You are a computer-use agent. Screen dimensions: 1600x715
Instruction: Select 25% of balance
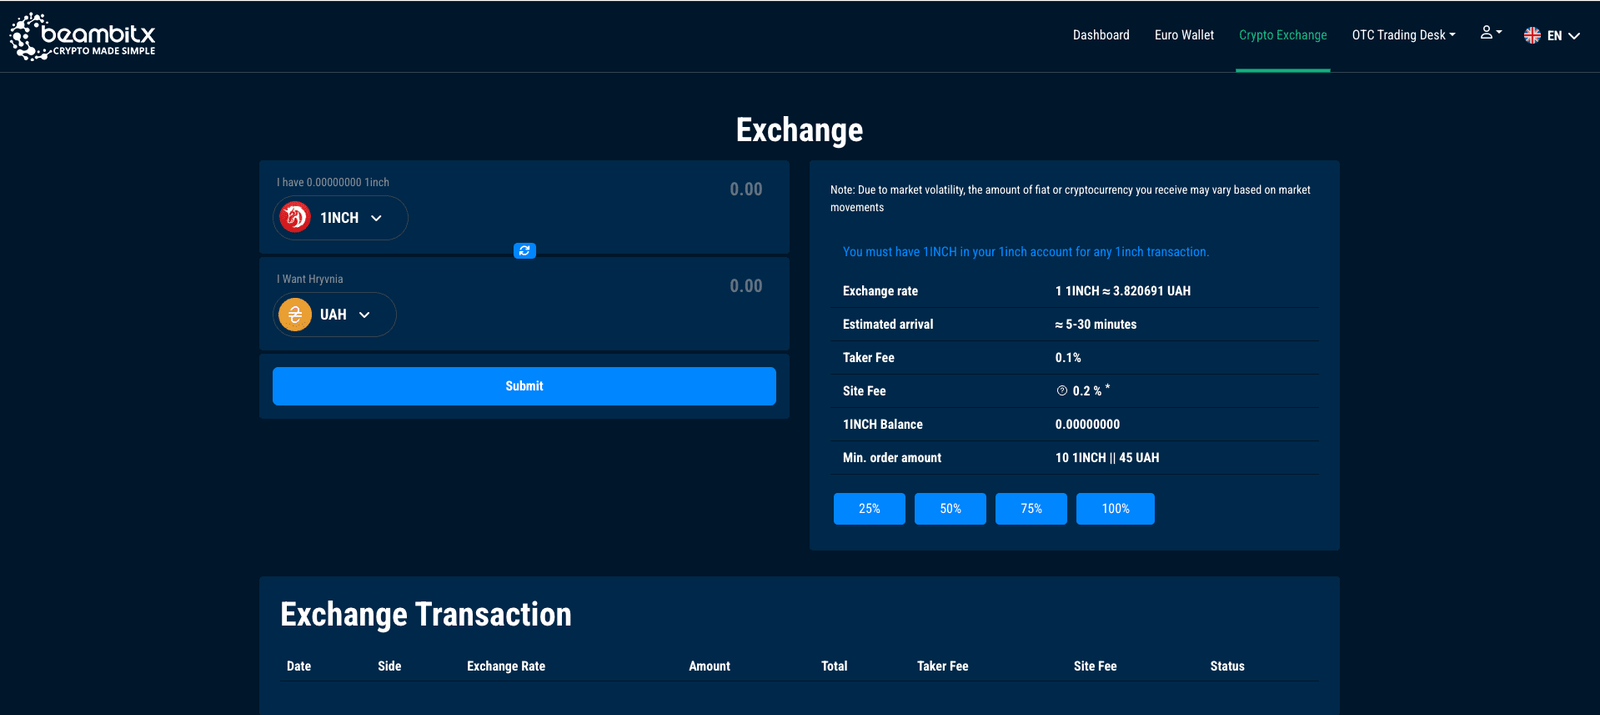[869, 509]
